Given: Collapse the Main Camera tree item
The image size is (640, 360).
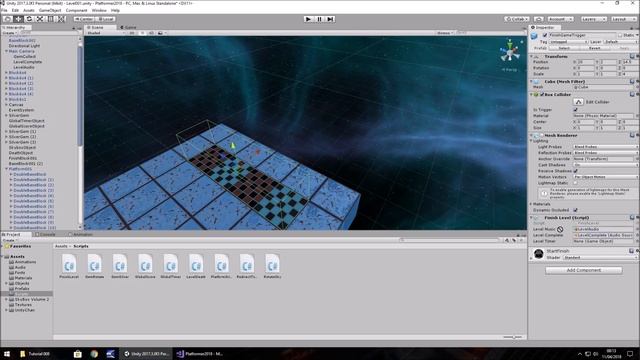Looking at the screenshot, I should point(7,51).
